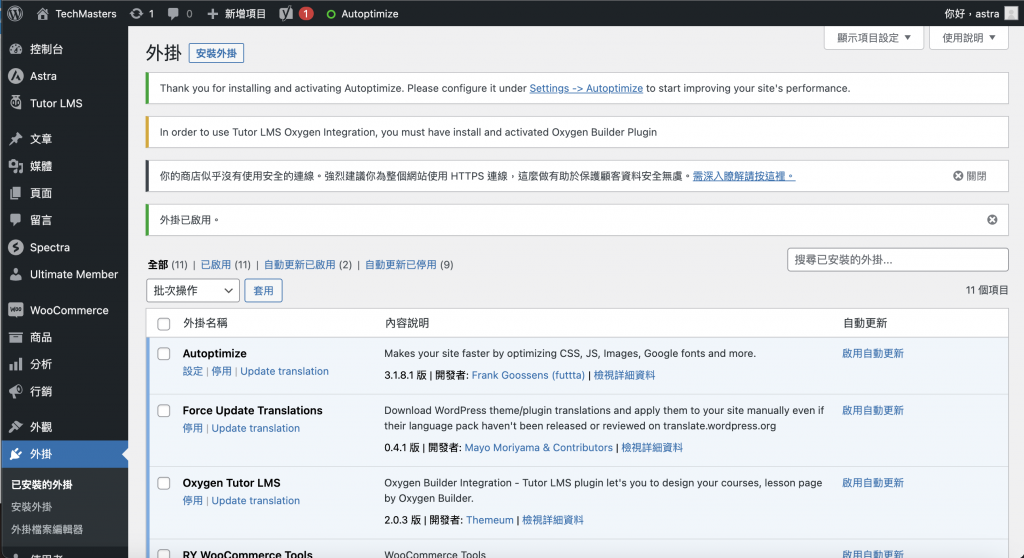1024x558 pixels.
Task: Open the 批次操作 bulk actions dropdown
Action: coord(193,290)
